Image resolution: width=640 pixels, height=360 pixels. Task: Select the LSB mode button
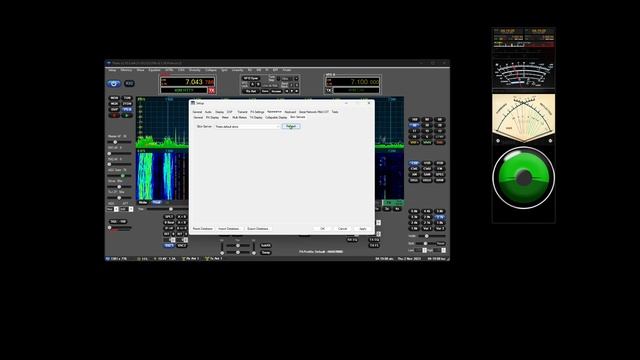415,163
